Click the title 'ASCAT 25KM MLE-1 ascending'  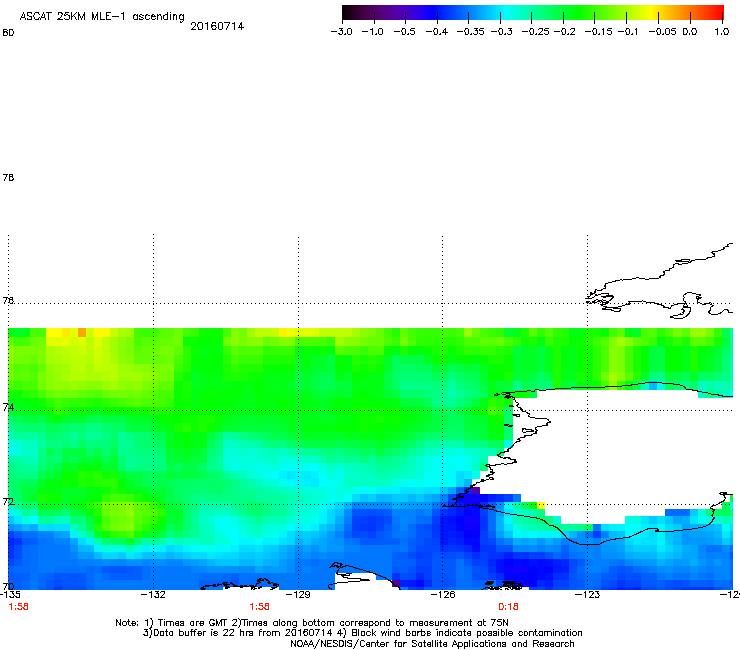tap(102, 17)
